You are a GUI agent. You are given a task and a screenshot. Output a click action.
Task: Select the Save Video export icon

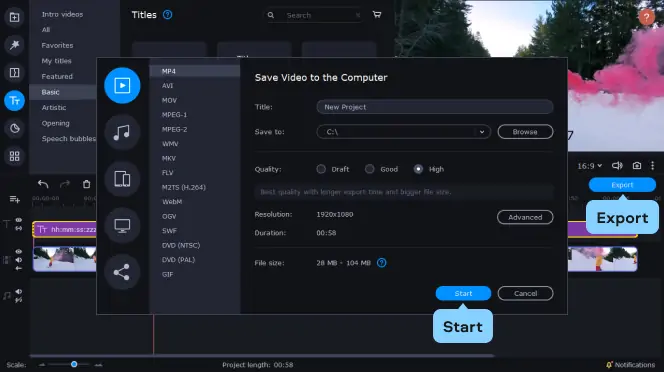[x=122, y=86]
